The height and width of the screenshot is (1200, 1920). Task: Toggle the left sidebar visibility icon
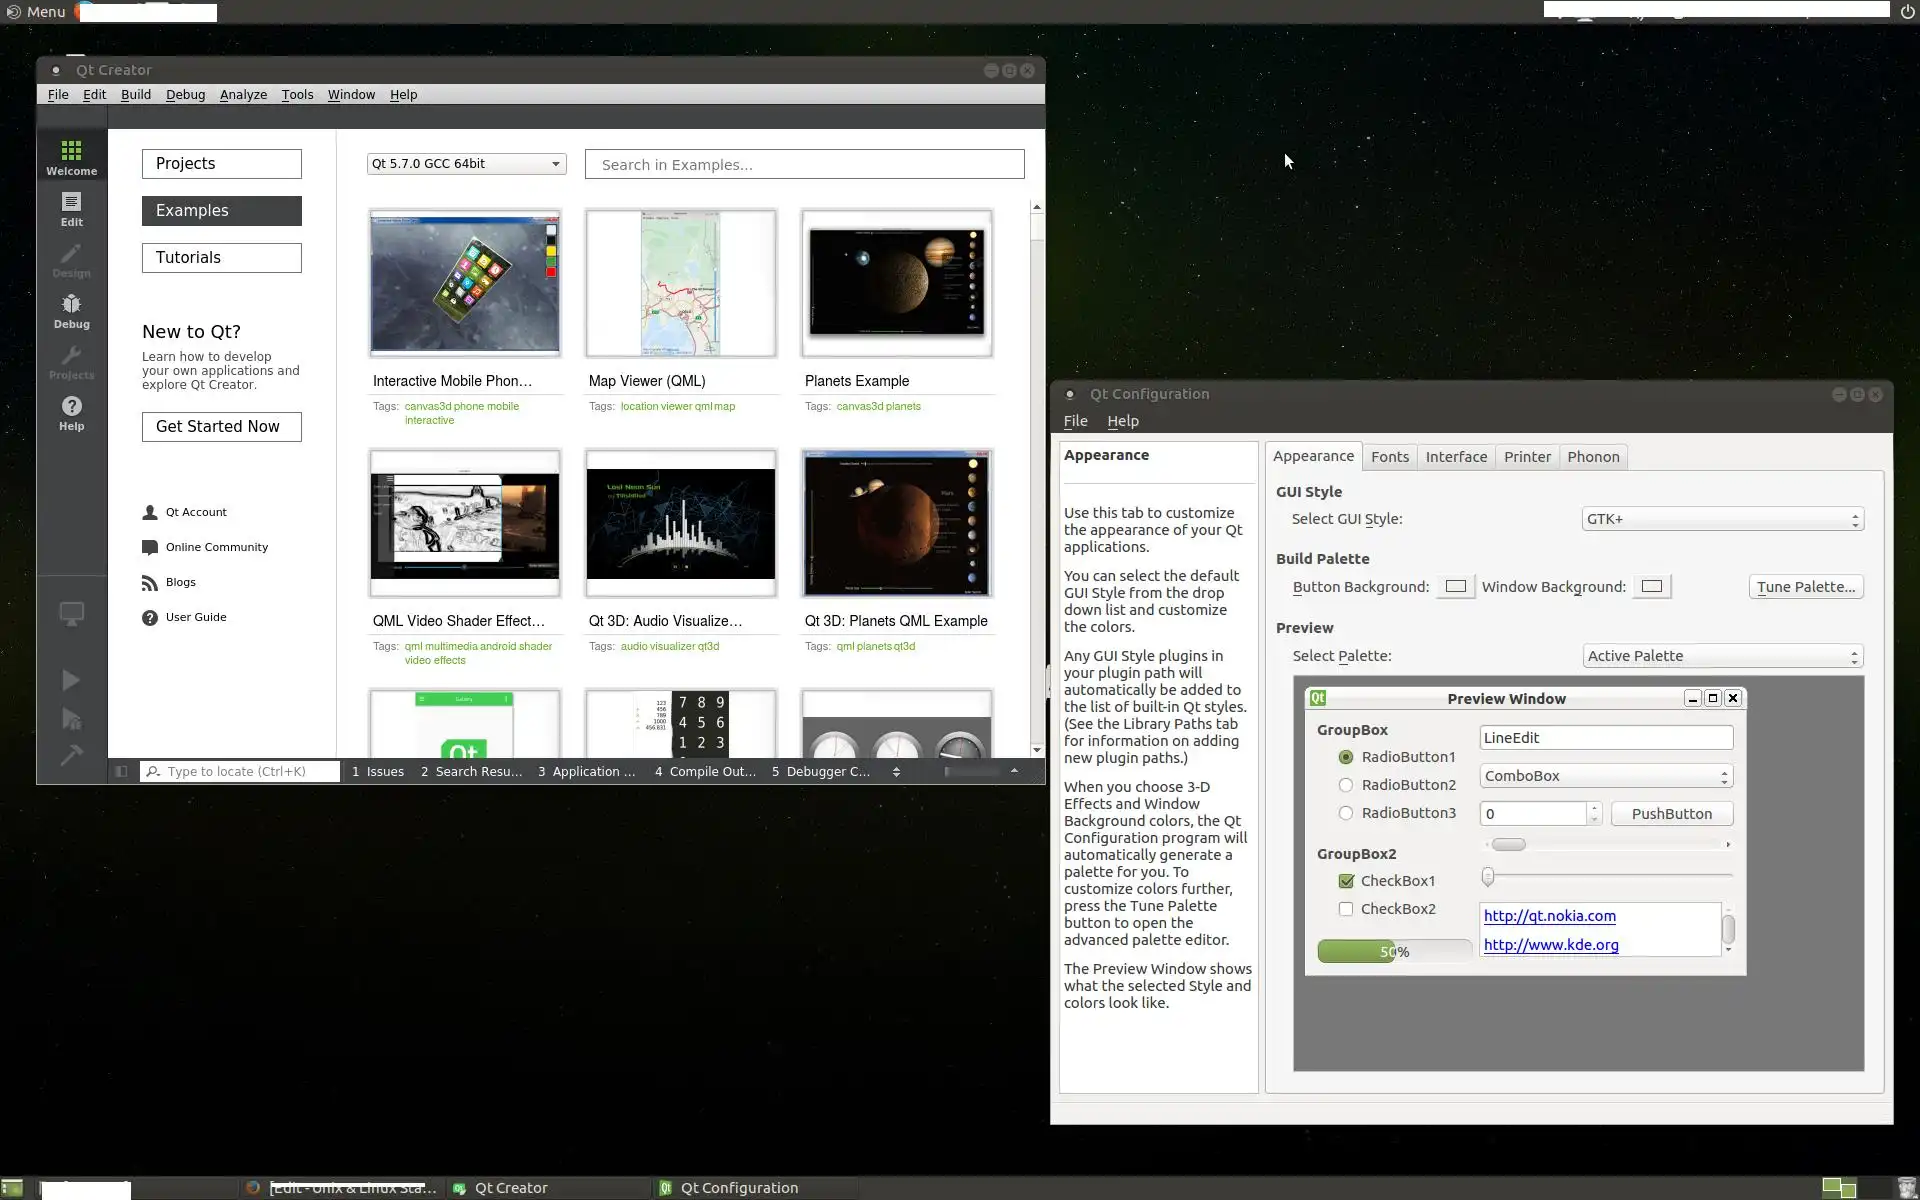[x=121, y=771]
